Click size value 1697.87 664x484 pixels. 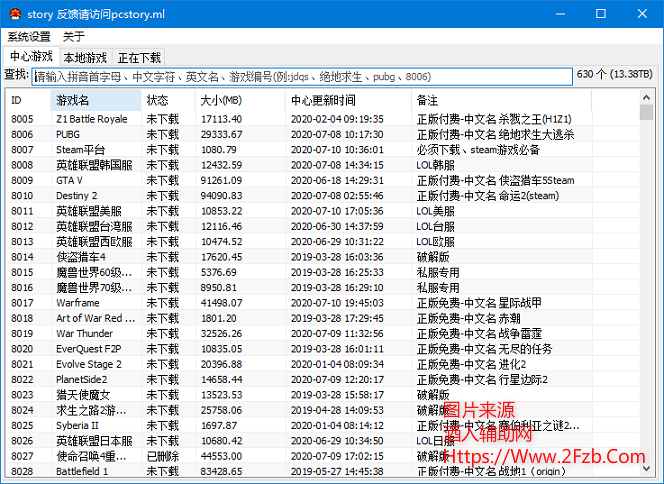219,426
